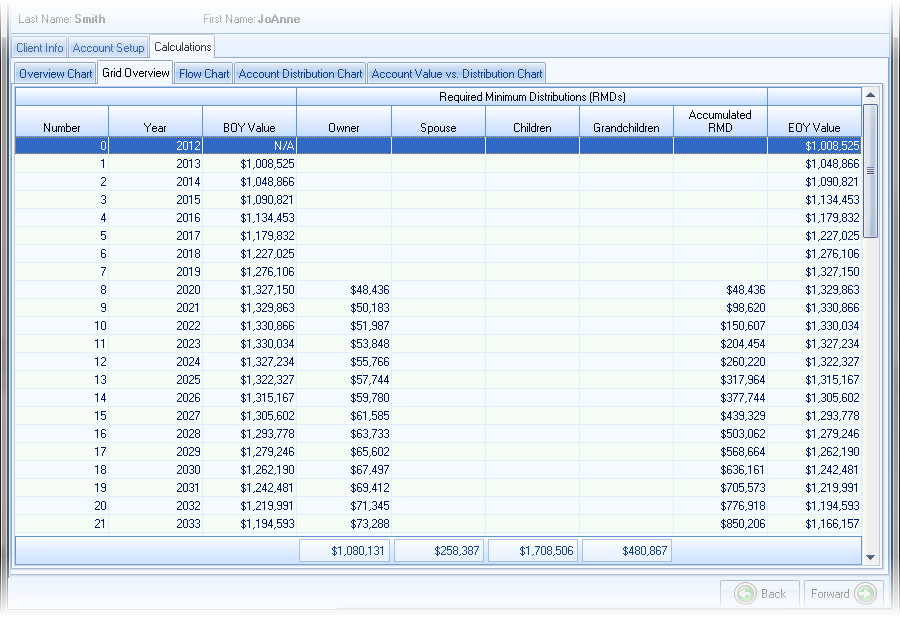The width and height of the screenshot is (900, 617).
Task: Click the Children total $1,708,506 field
Action: [x=532, y=551]
